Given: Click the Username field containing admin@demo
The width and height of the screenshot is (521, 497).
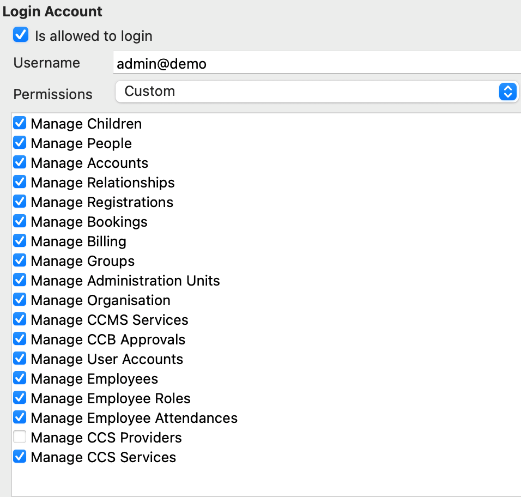Looking at the screenshot, I should pyautogui.click(x=317, y=63).
